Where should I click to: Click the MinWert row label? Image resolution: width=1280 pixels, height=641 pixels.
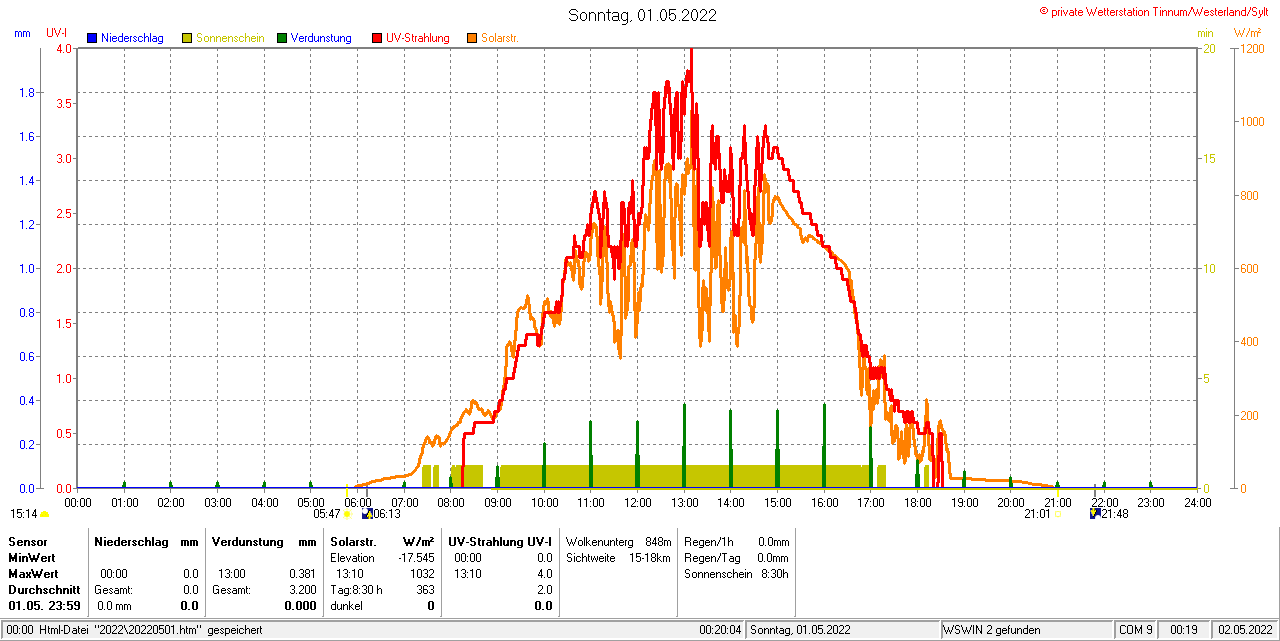[32, 557]
